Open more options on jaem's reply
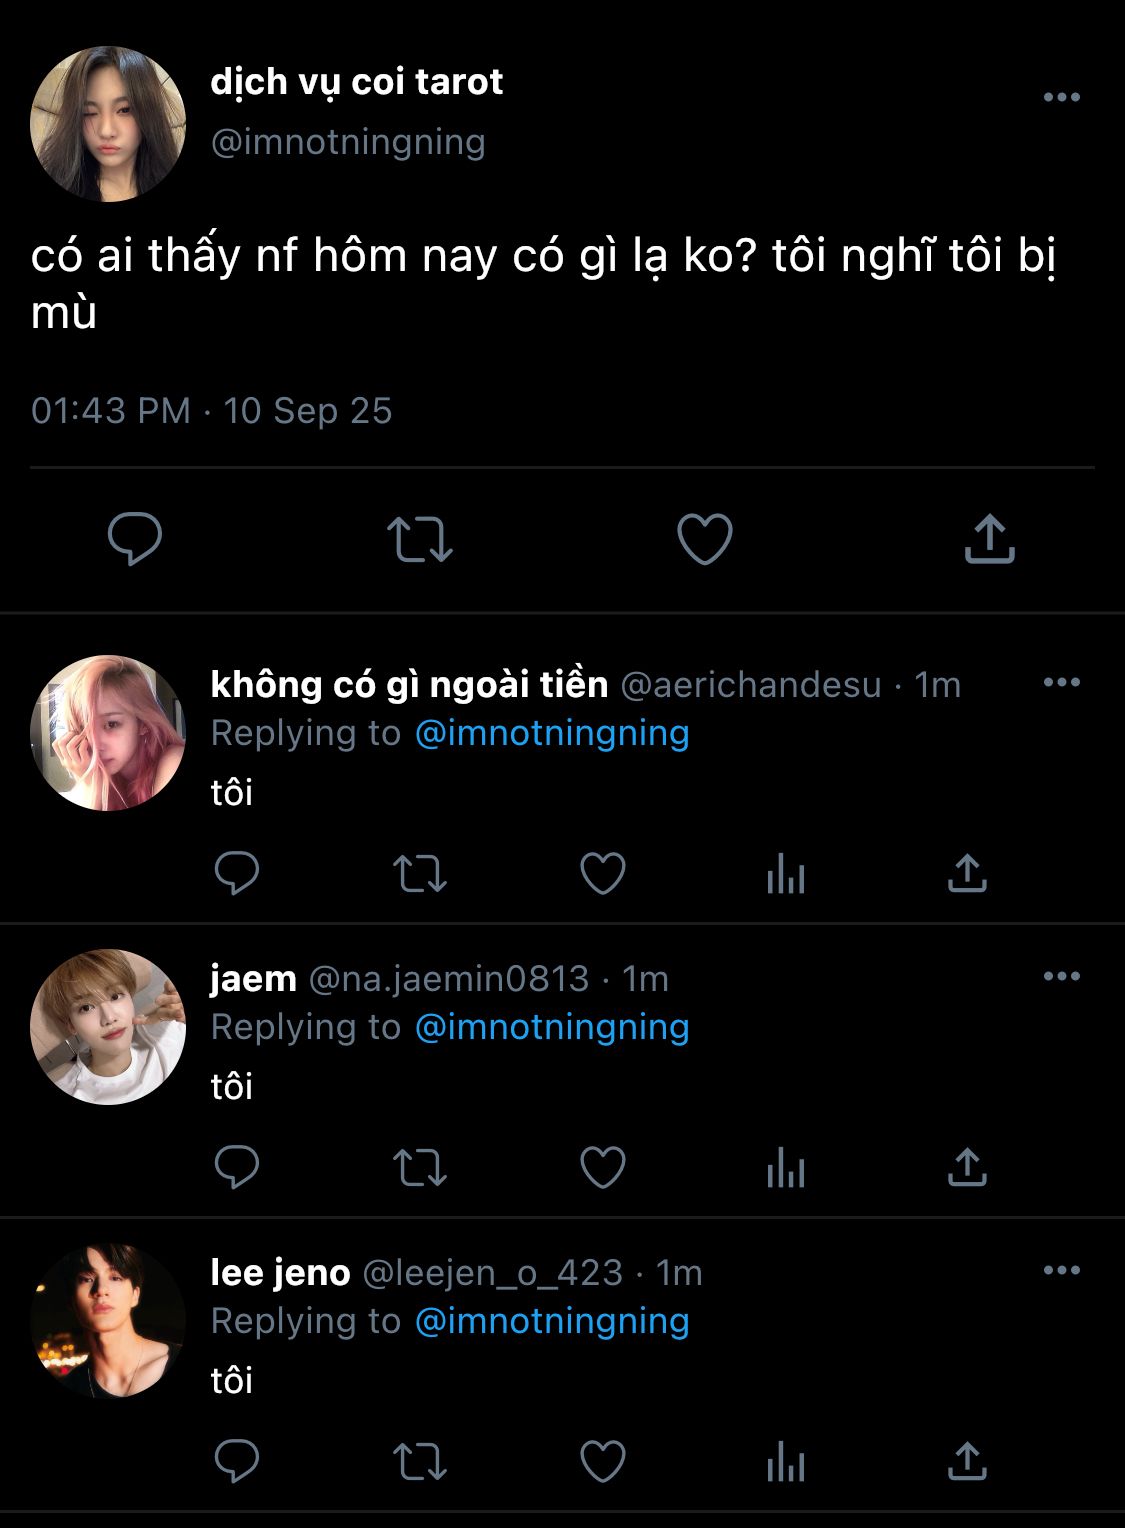Image resolution: width=1125 pixels, height=1528 pixels. tap(1061, 977)
